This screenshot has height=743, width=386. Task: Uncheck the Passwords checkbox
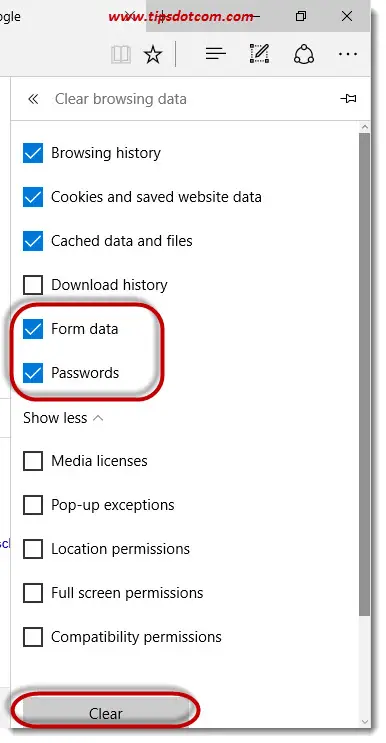(x=33, y=373)
